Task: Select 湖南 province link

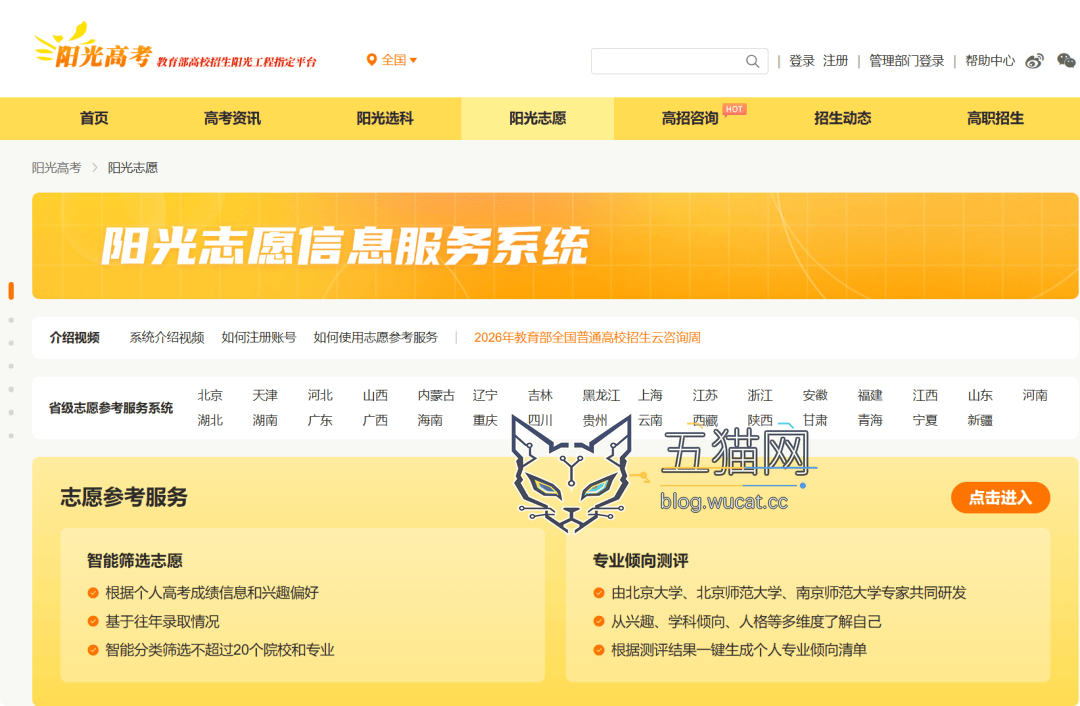Action: click(265, 420)
